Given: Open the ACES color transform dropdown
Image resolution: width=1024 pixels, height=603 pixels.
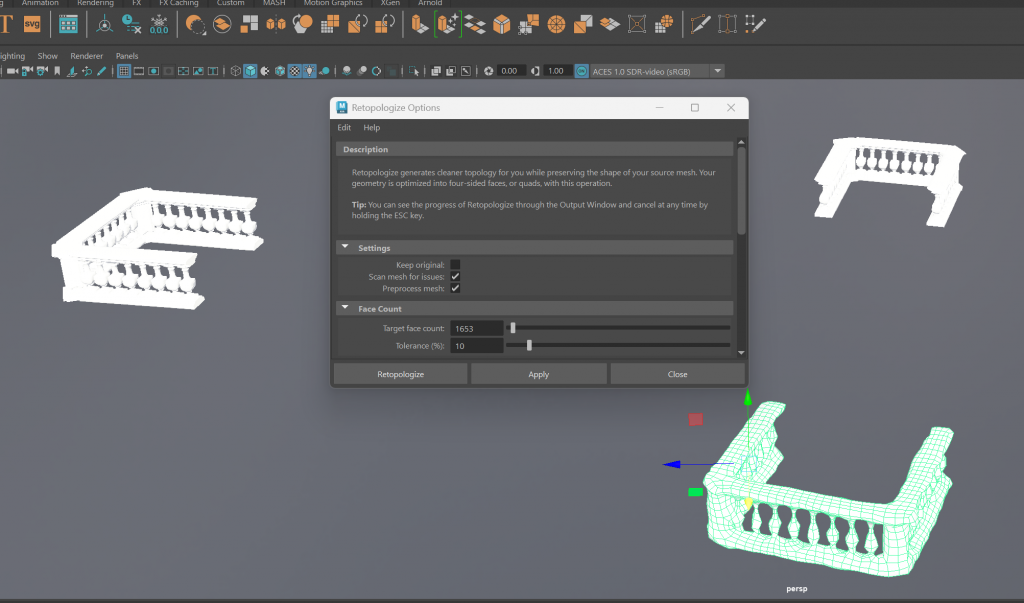Looking at the screenshot, I should [716, 71].
